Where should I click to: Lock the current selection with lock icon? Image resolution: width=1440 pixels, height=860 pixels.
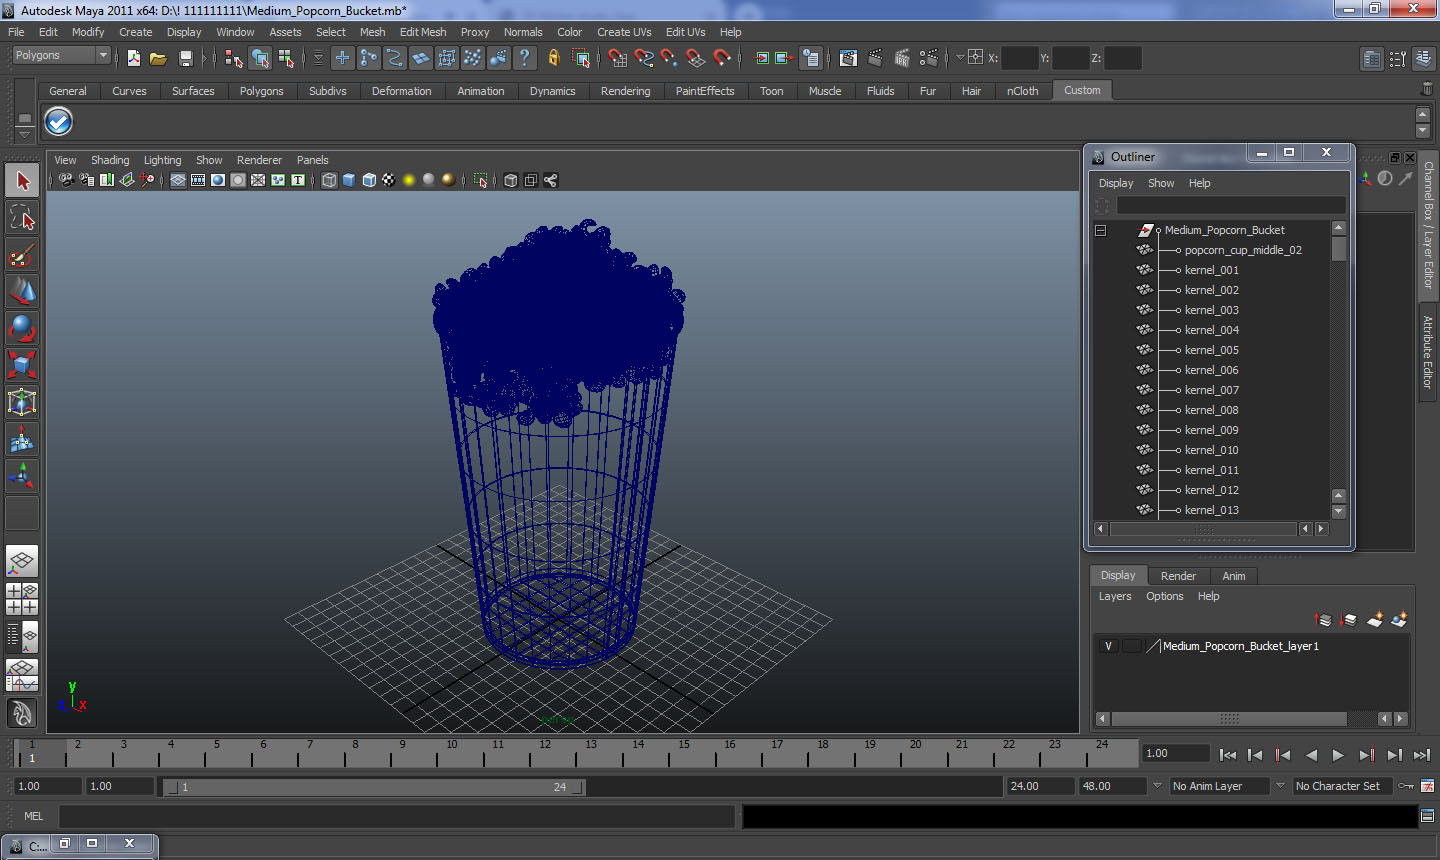553,58
